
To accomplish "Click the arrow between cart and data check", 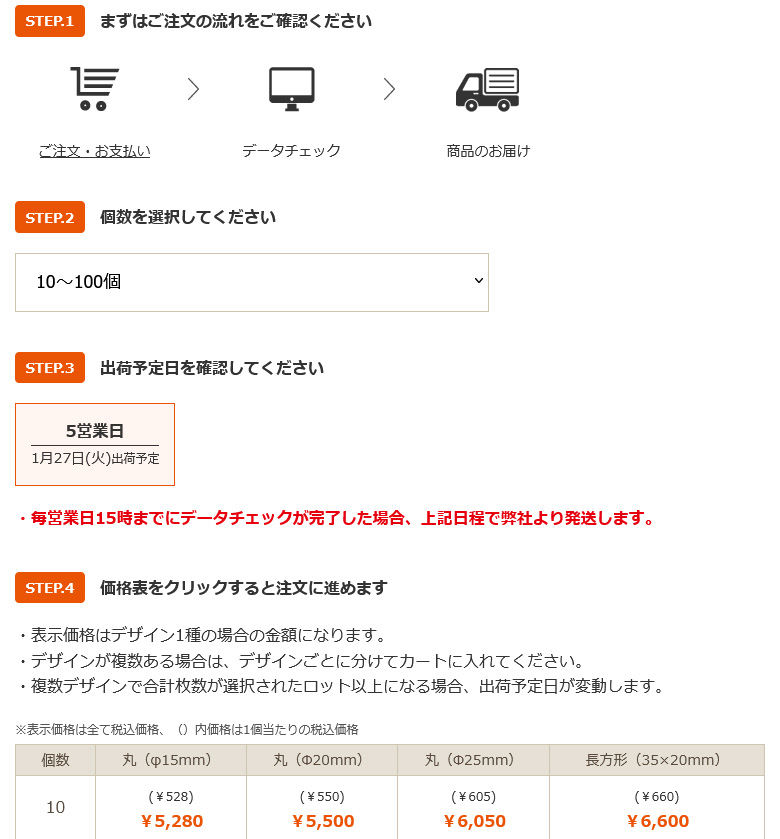I will pyautogui.click(x=192, y=88).
